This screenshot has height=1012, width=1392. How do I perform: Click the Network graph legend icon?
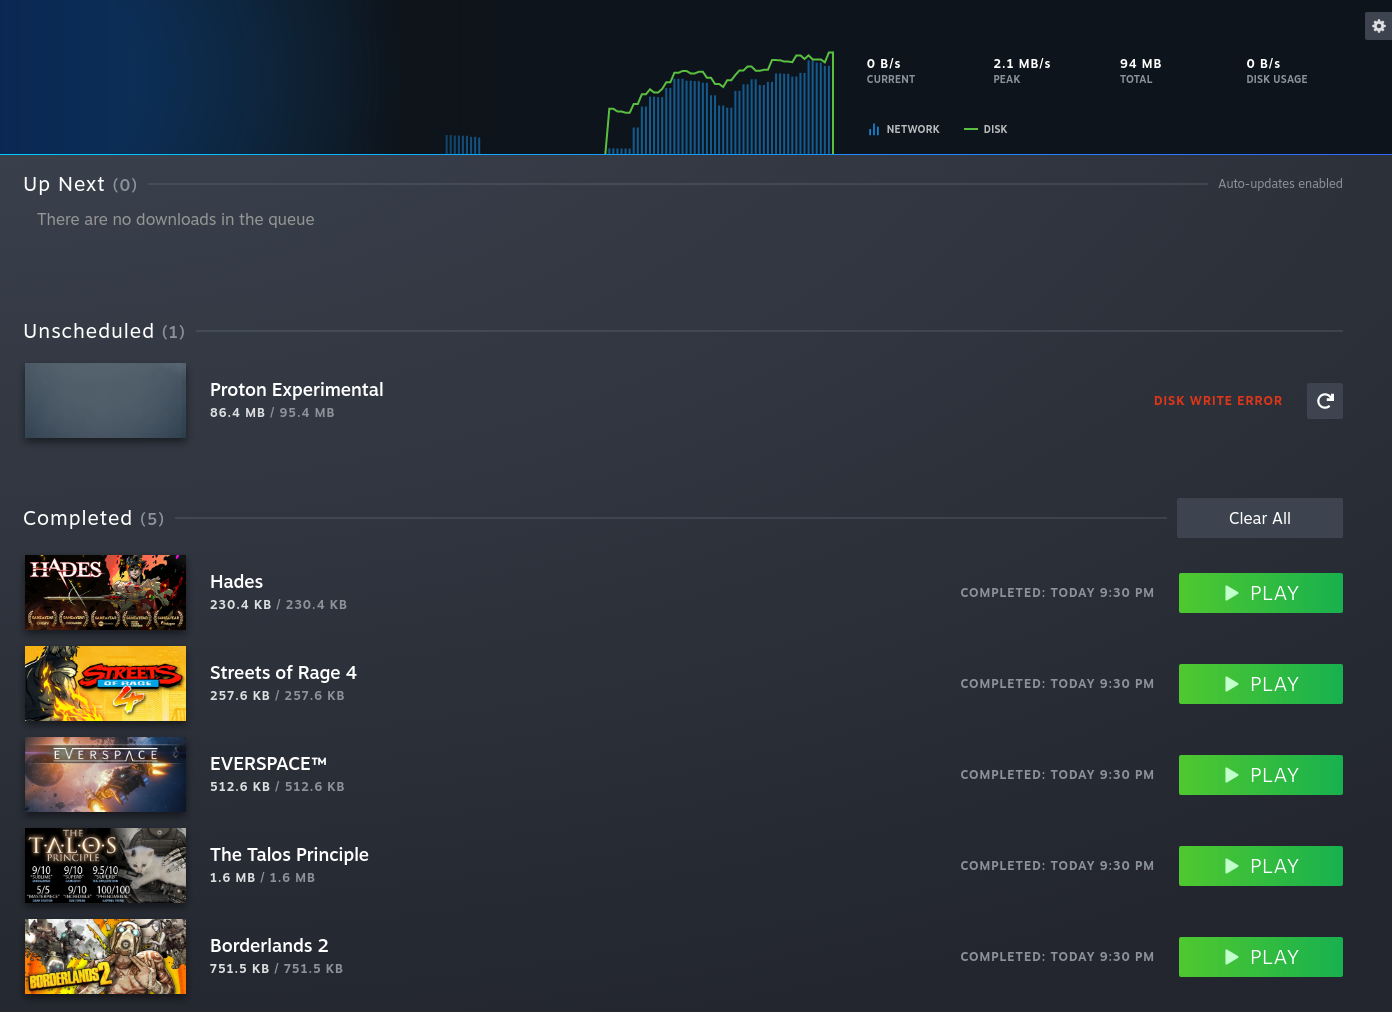click(874, 129)
